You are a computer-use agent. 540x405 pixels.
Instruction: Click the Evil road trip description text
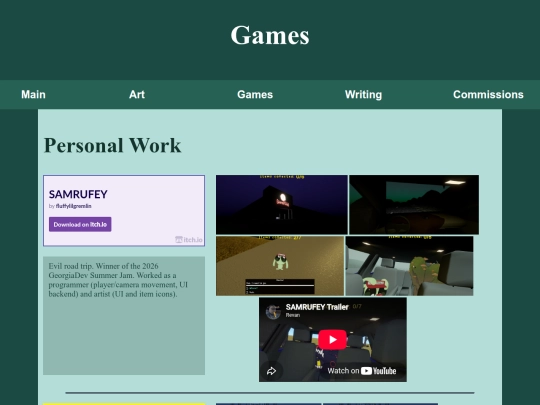tap(118, 280)
